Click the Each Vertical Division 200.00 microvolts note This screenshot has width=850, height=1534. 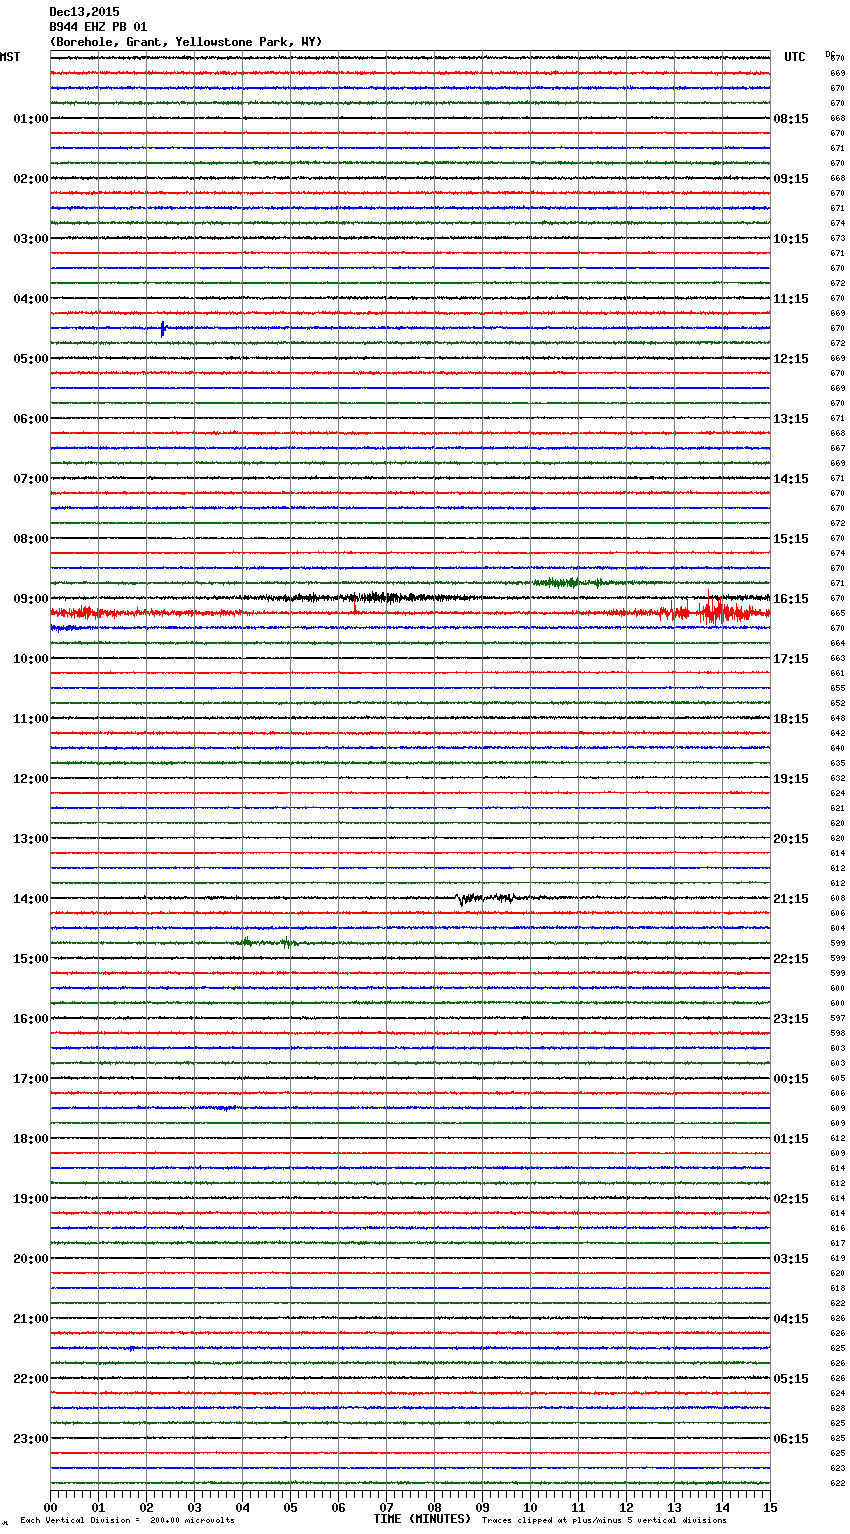[127, 1520]
